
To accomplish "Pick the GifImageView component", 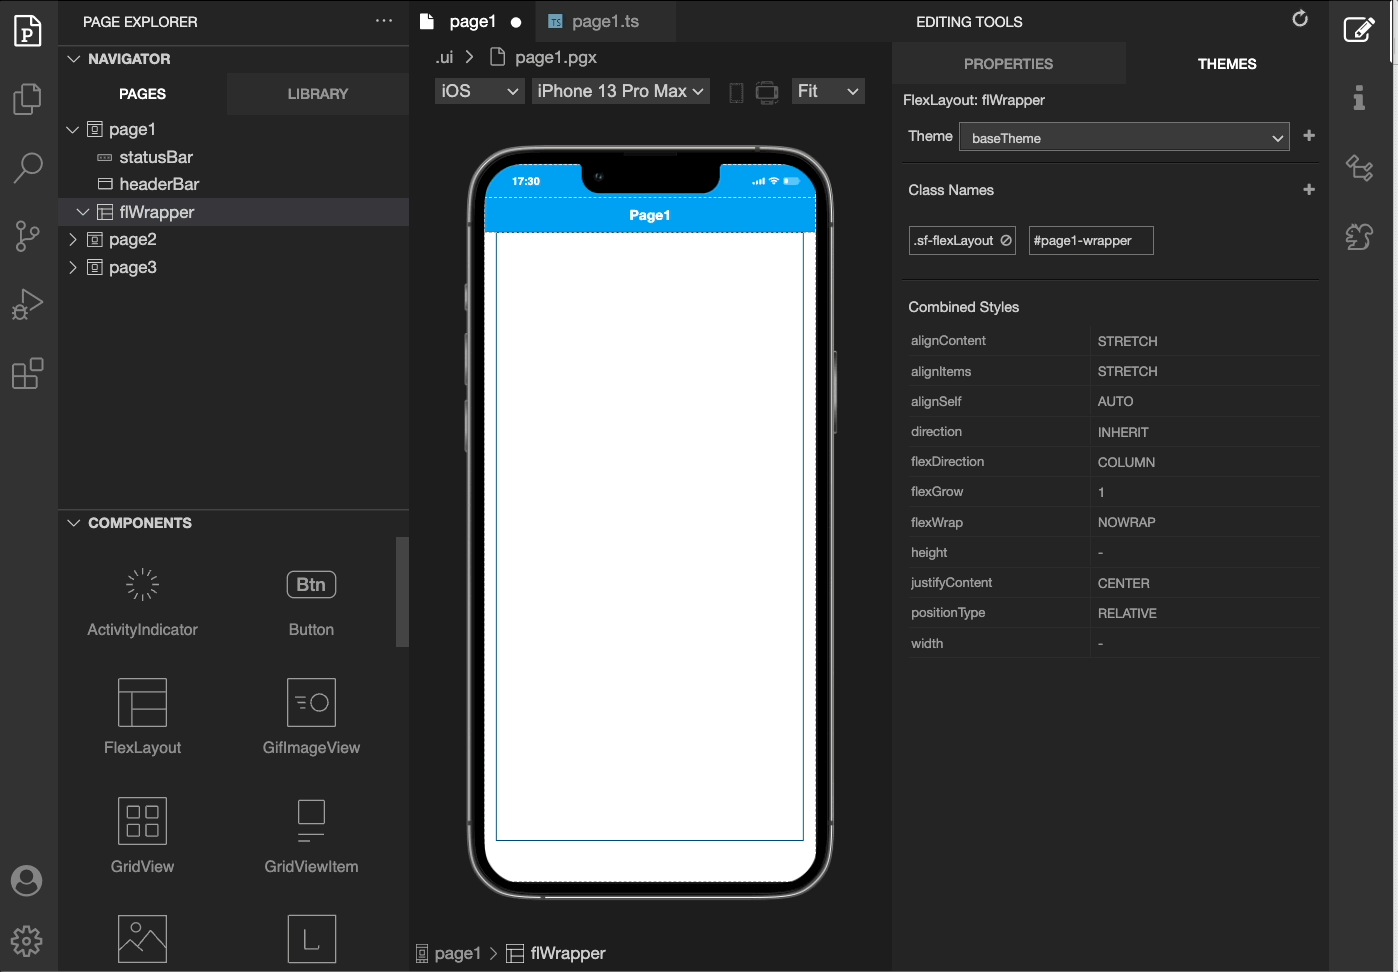I will pyautogui.click(x=311, y=716).
